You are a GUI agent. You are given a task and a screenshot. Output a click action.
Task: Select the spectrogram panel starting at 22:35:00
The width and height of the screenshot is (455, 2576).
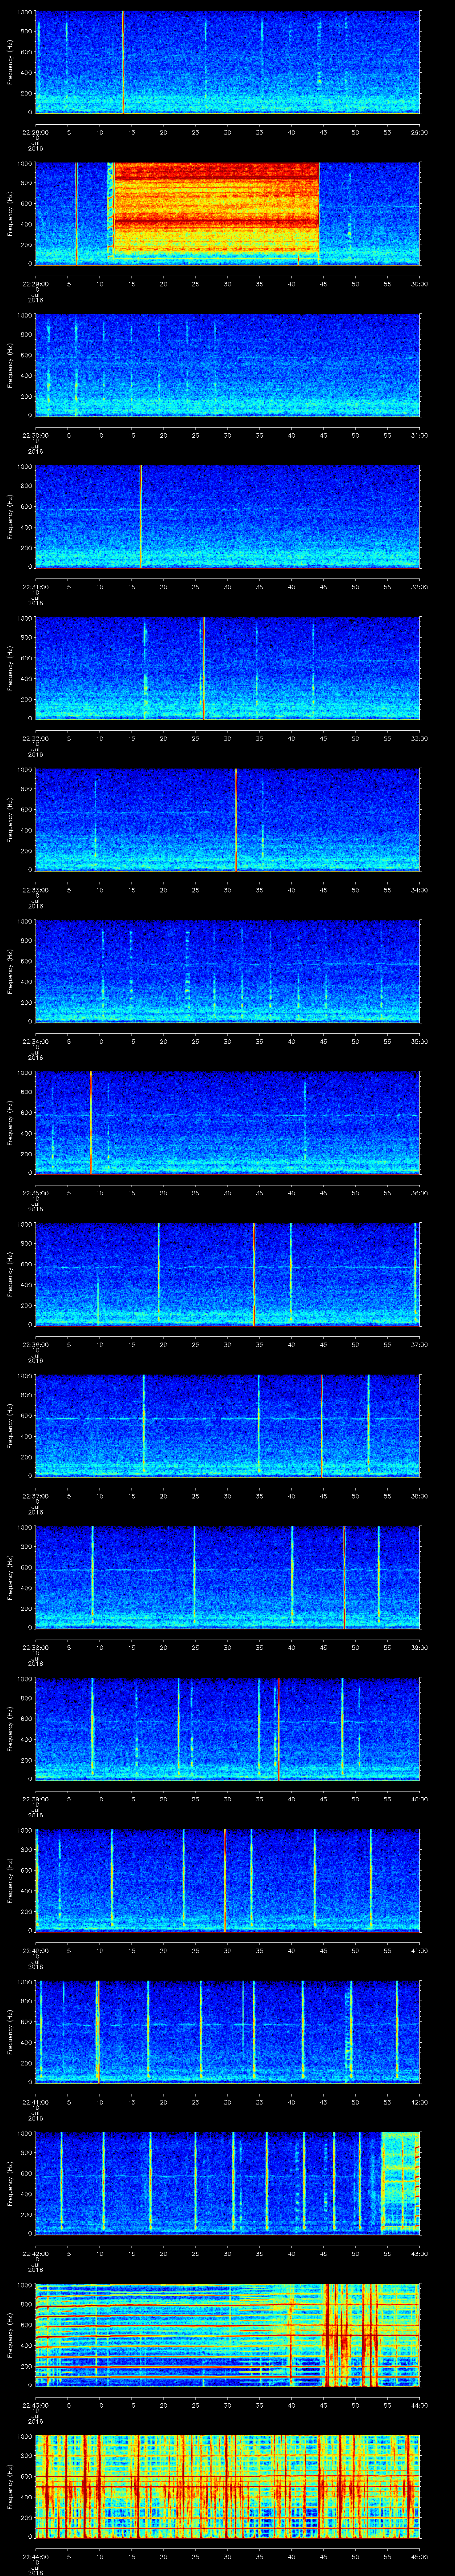227,1123
